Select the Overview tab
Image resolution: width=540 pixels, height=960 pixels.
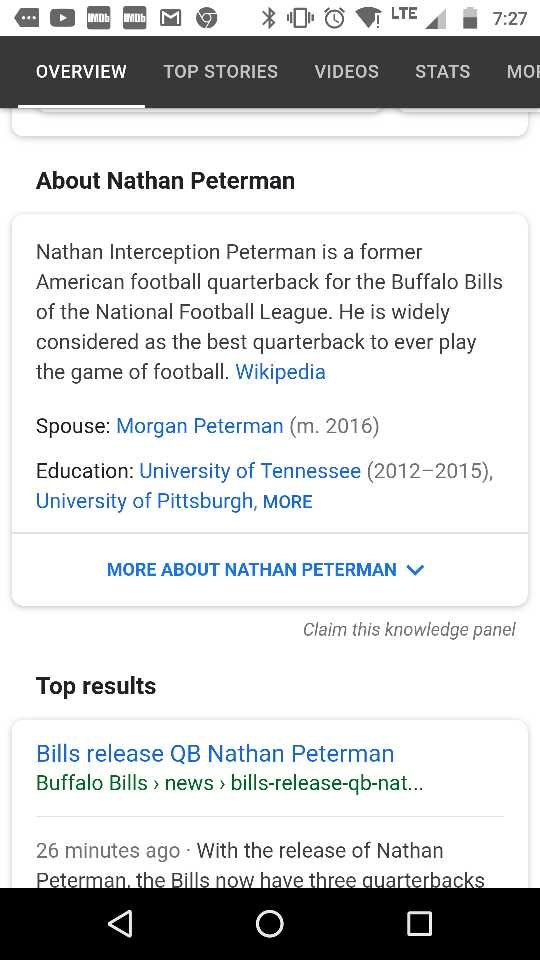pyautogui.click(x=81, y=72)
